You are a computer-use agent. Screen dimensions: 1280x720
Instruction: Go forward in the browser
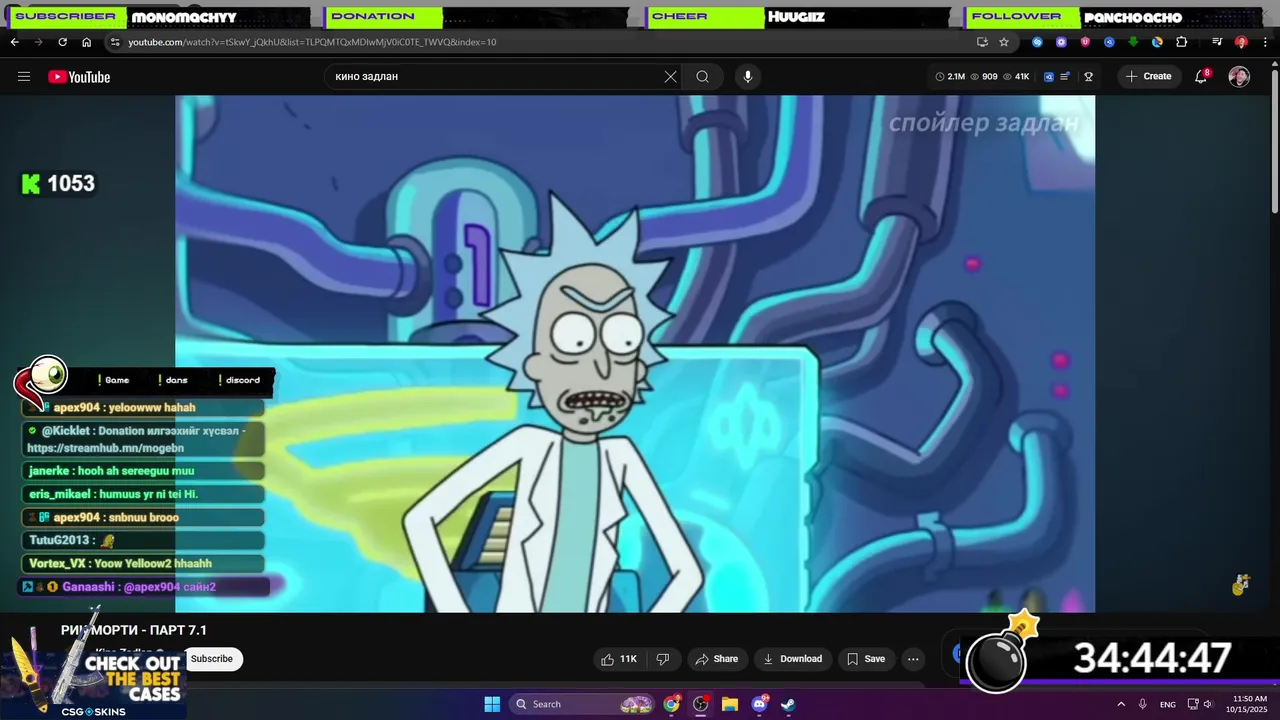[x=38, y=42]
